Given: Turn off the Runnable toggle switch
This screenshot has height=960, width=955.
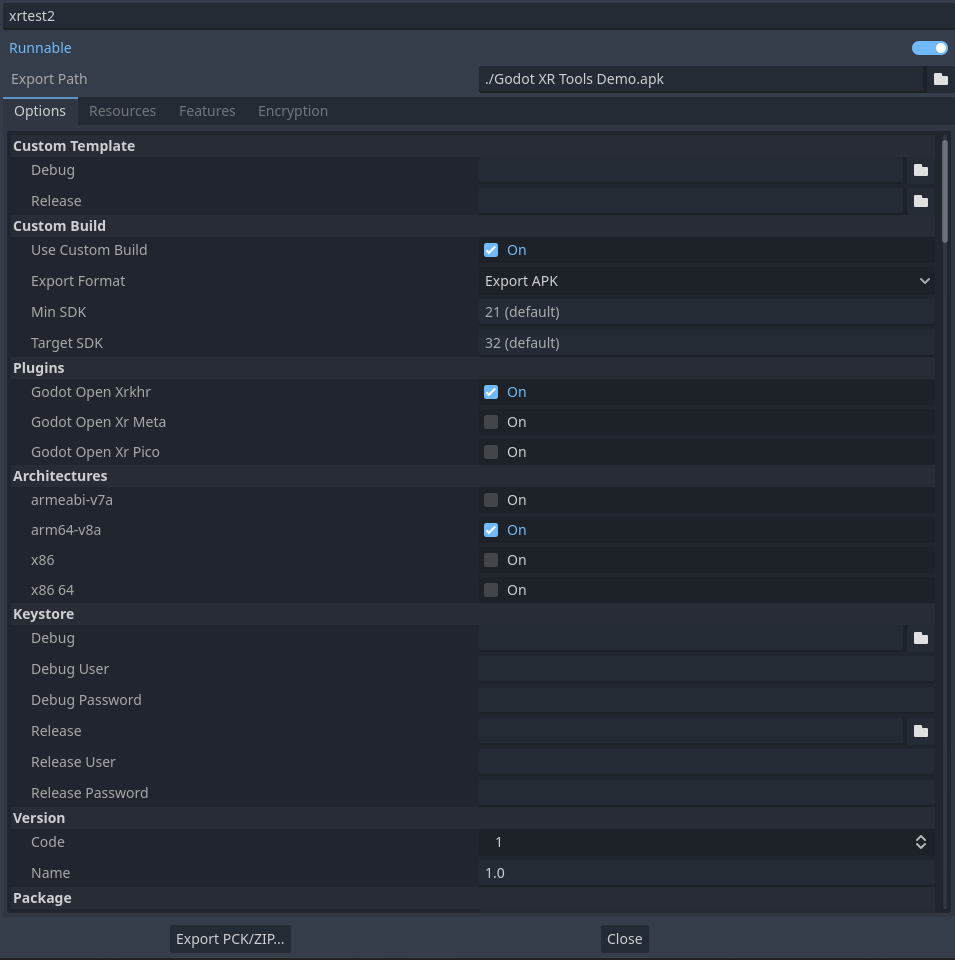Looking at the screenshot, I should pos(928,47).
